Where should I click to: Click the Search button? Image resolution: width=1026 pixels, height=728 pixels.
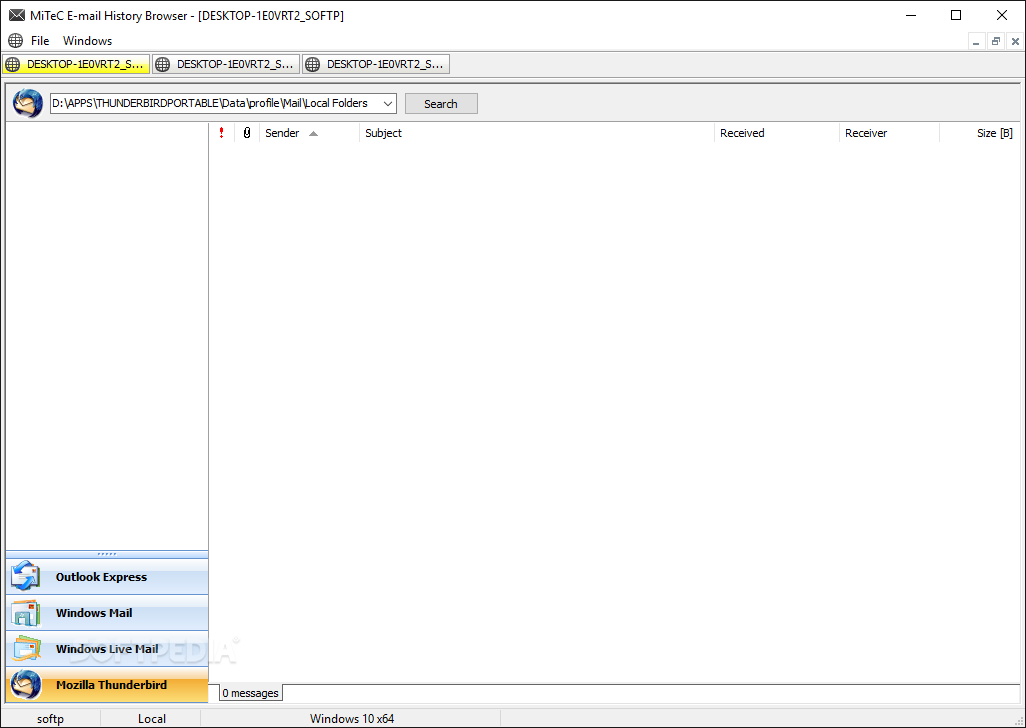[441, 103]
